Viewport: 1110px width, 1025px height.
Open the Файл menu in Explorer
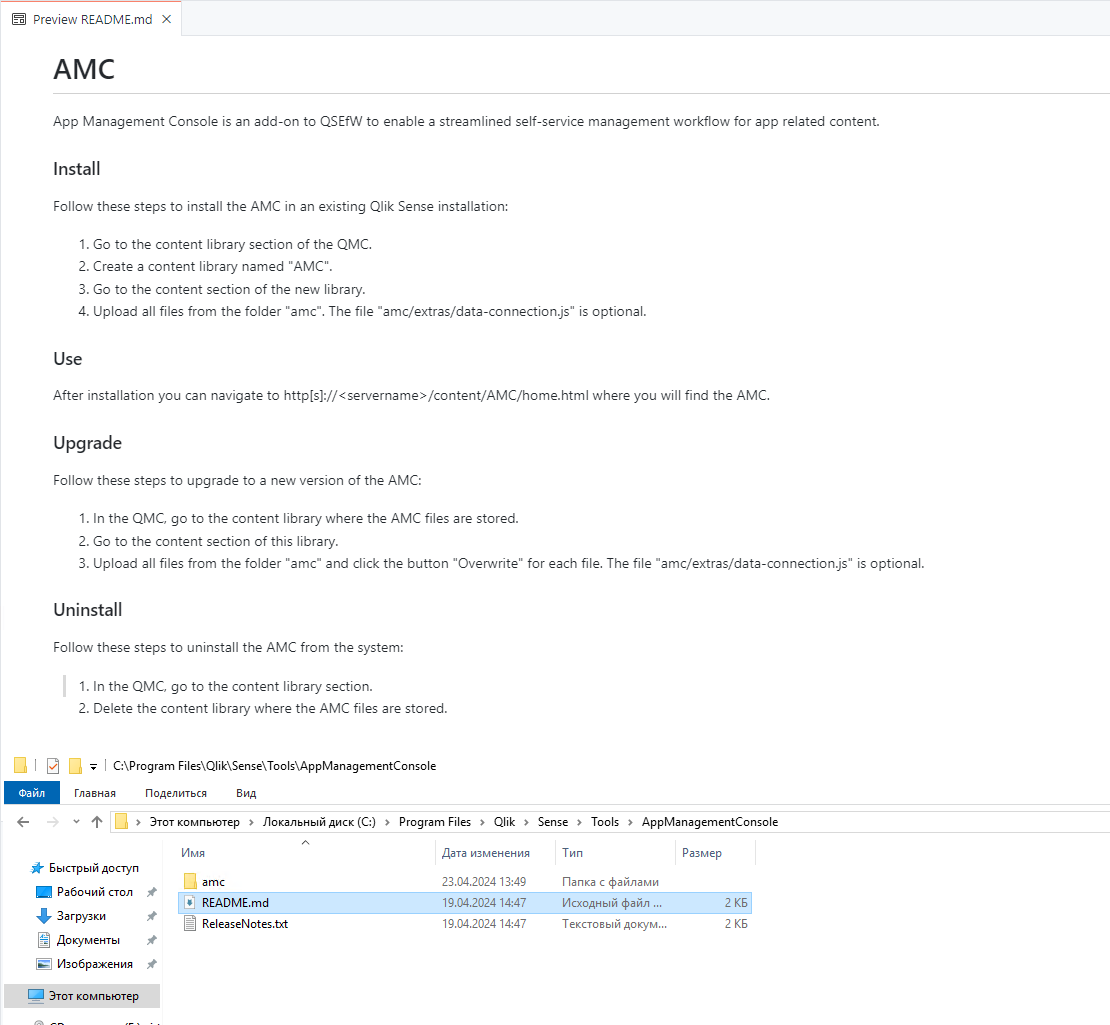(31, 792)
